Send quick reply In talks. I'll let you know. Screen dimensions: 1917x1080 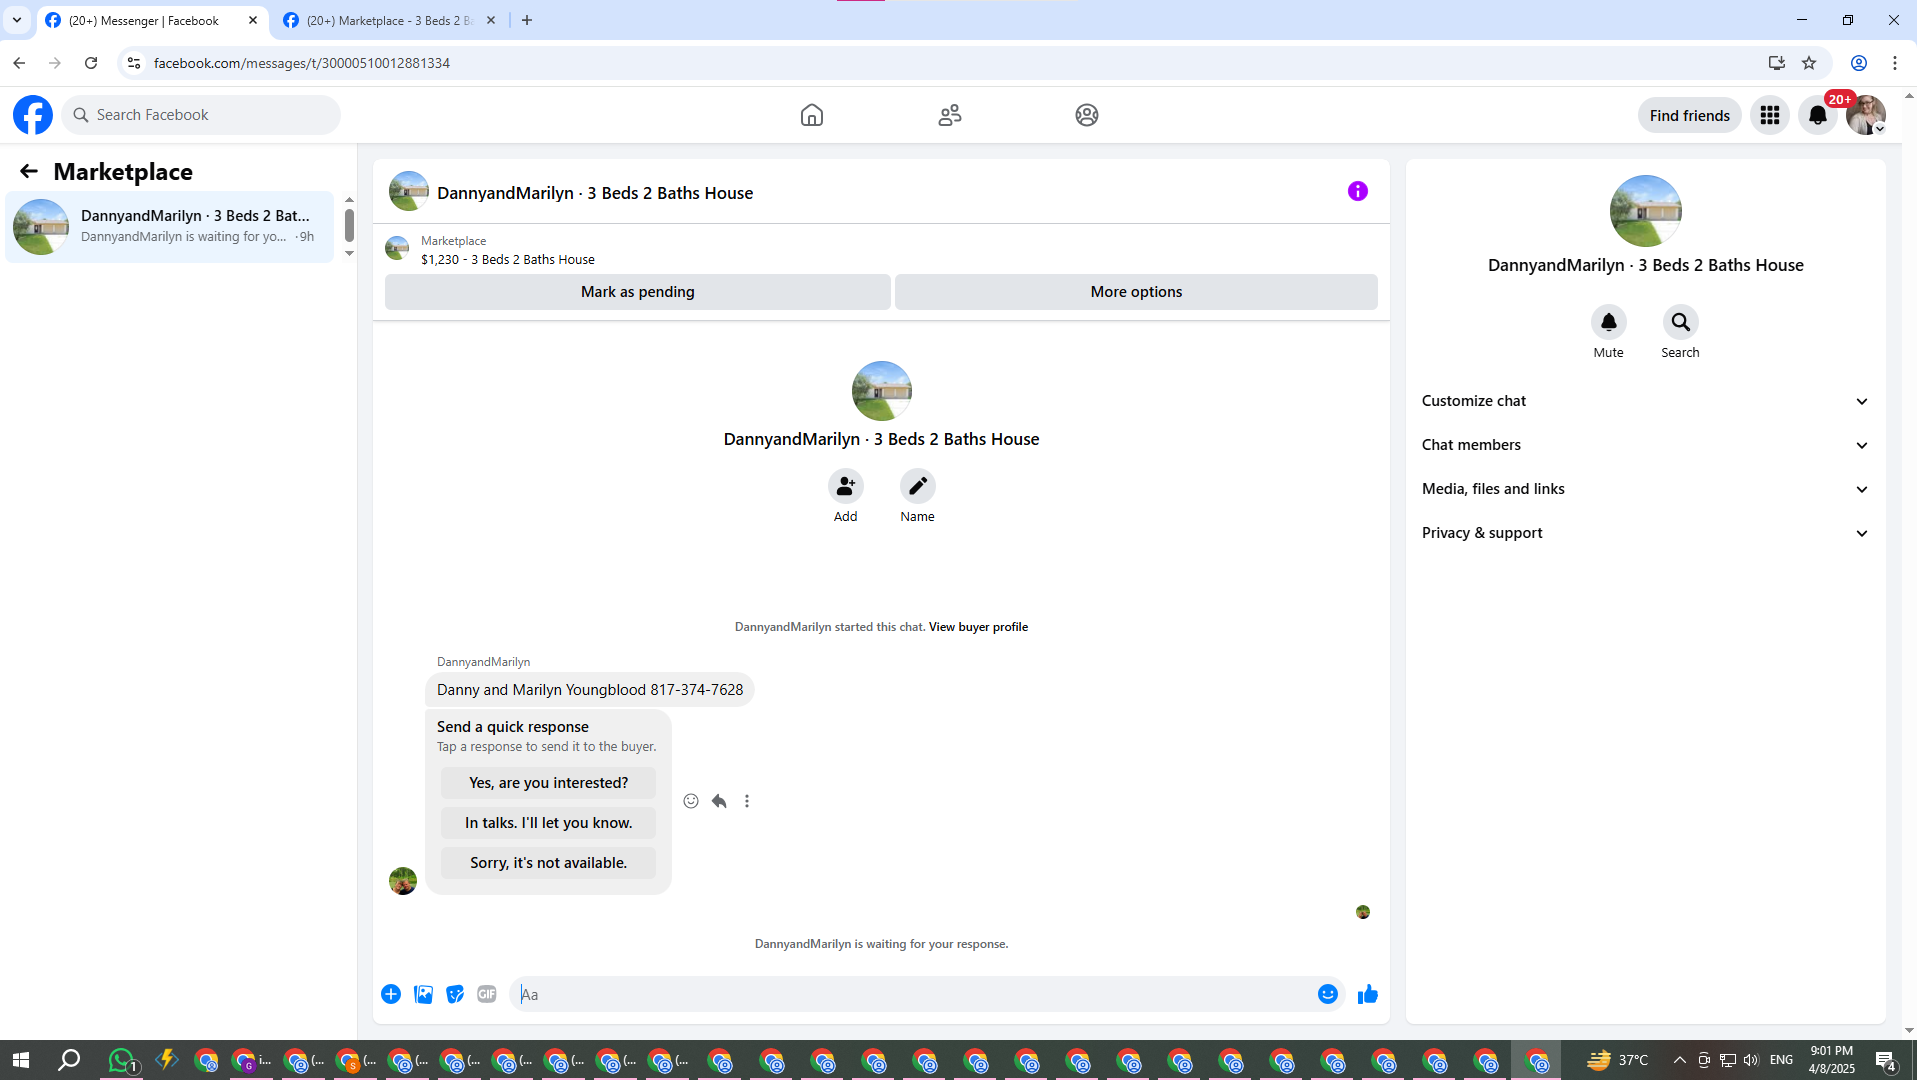(548, 823)
